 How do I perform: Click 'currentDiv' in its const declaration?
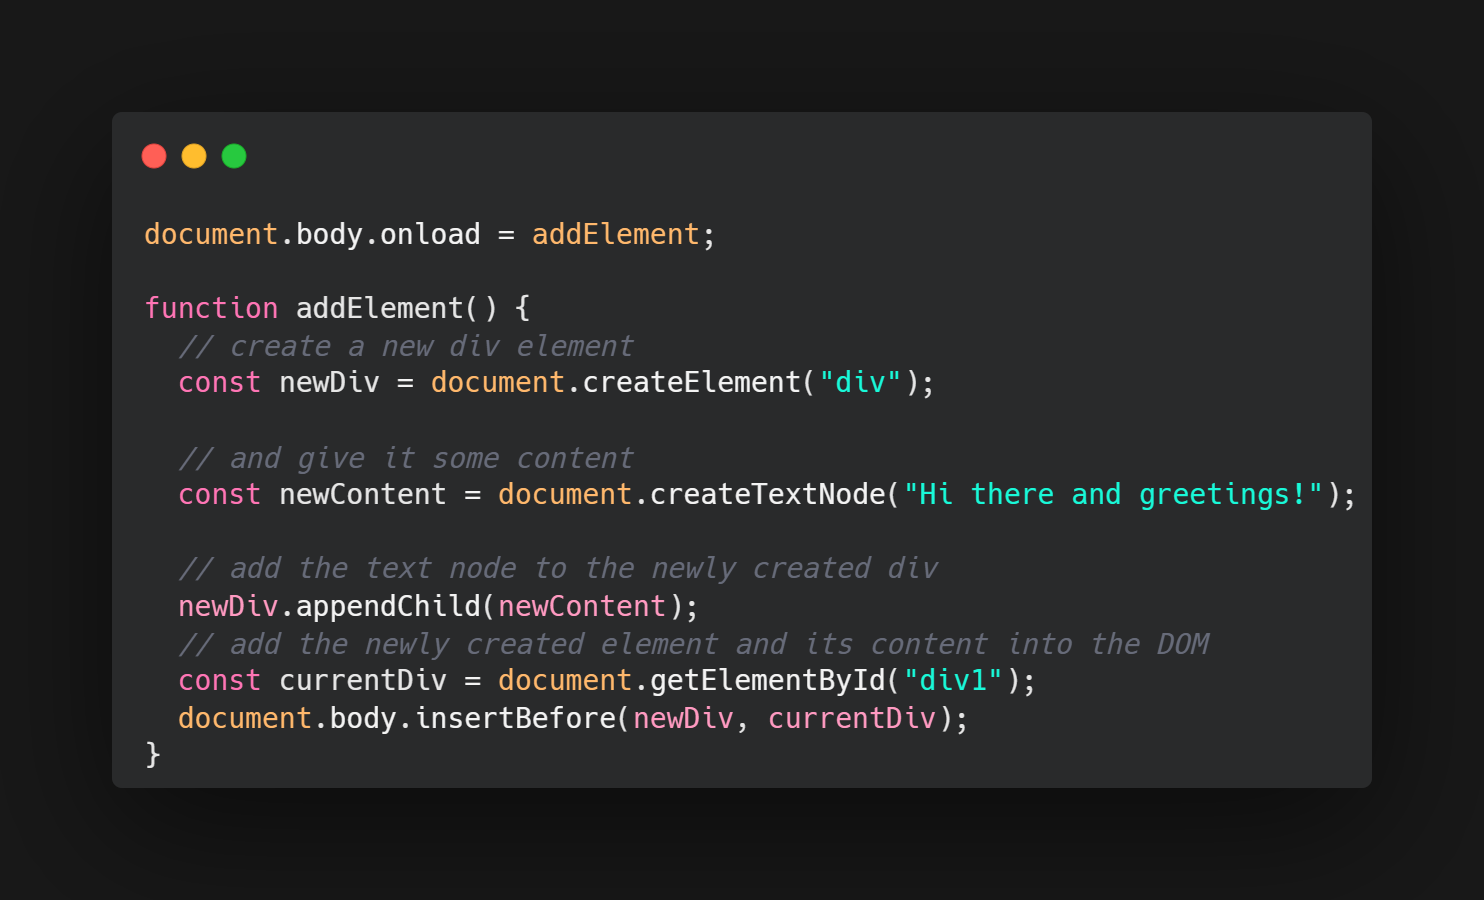(363, 680)
